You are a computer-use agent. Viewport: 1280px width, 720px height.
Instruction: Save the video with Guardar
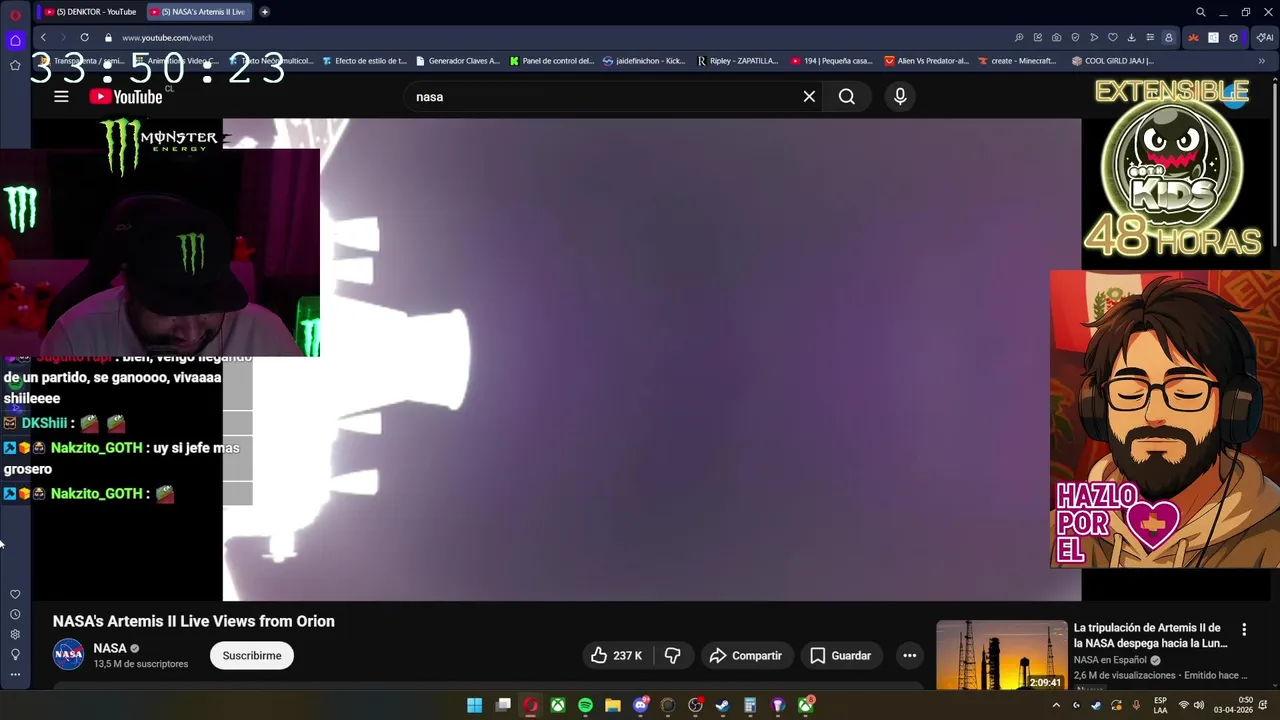click(x=840, y=656)
